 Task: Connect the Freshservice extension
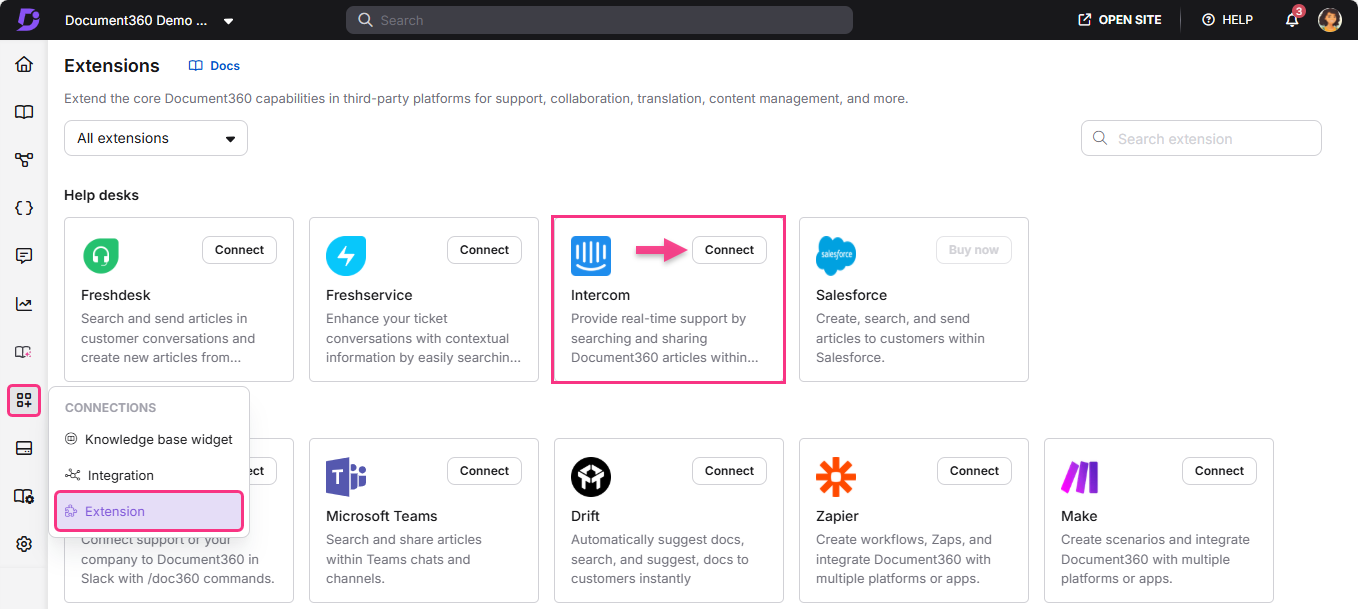pyautogui.click(x=484, y=250)
